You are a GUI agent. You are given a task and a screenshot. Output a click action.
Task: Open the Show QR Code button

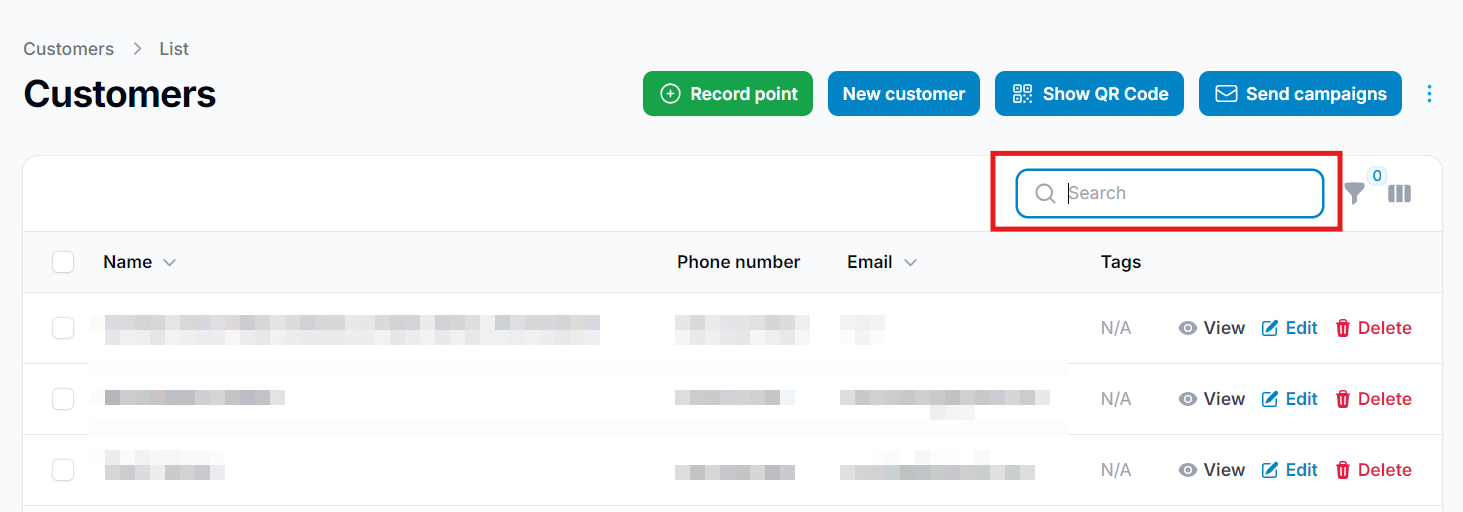click(1089, 94)
